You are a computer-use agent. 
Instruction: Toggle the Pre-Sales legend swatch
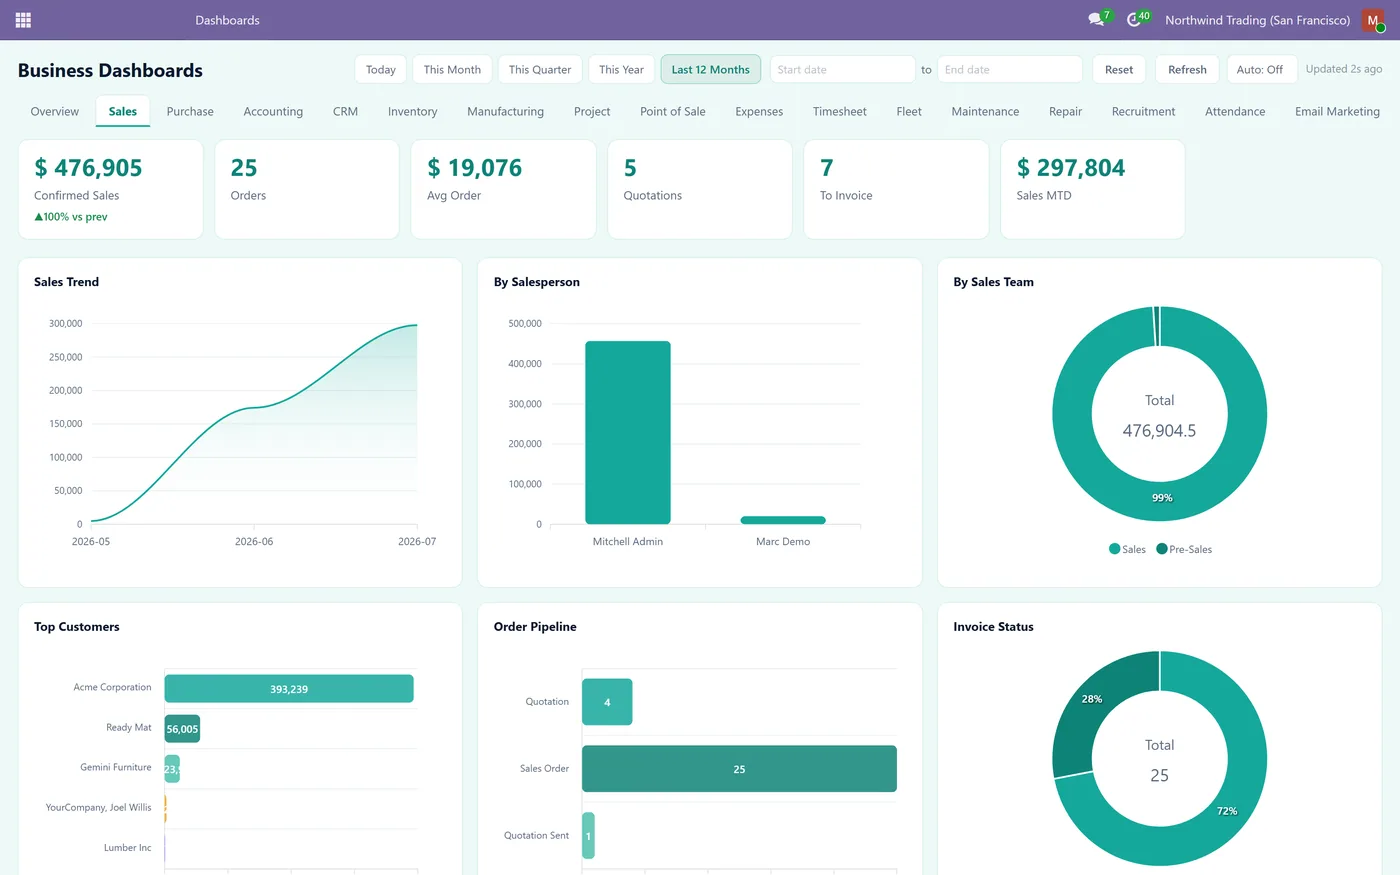(x=1161, y=549)
